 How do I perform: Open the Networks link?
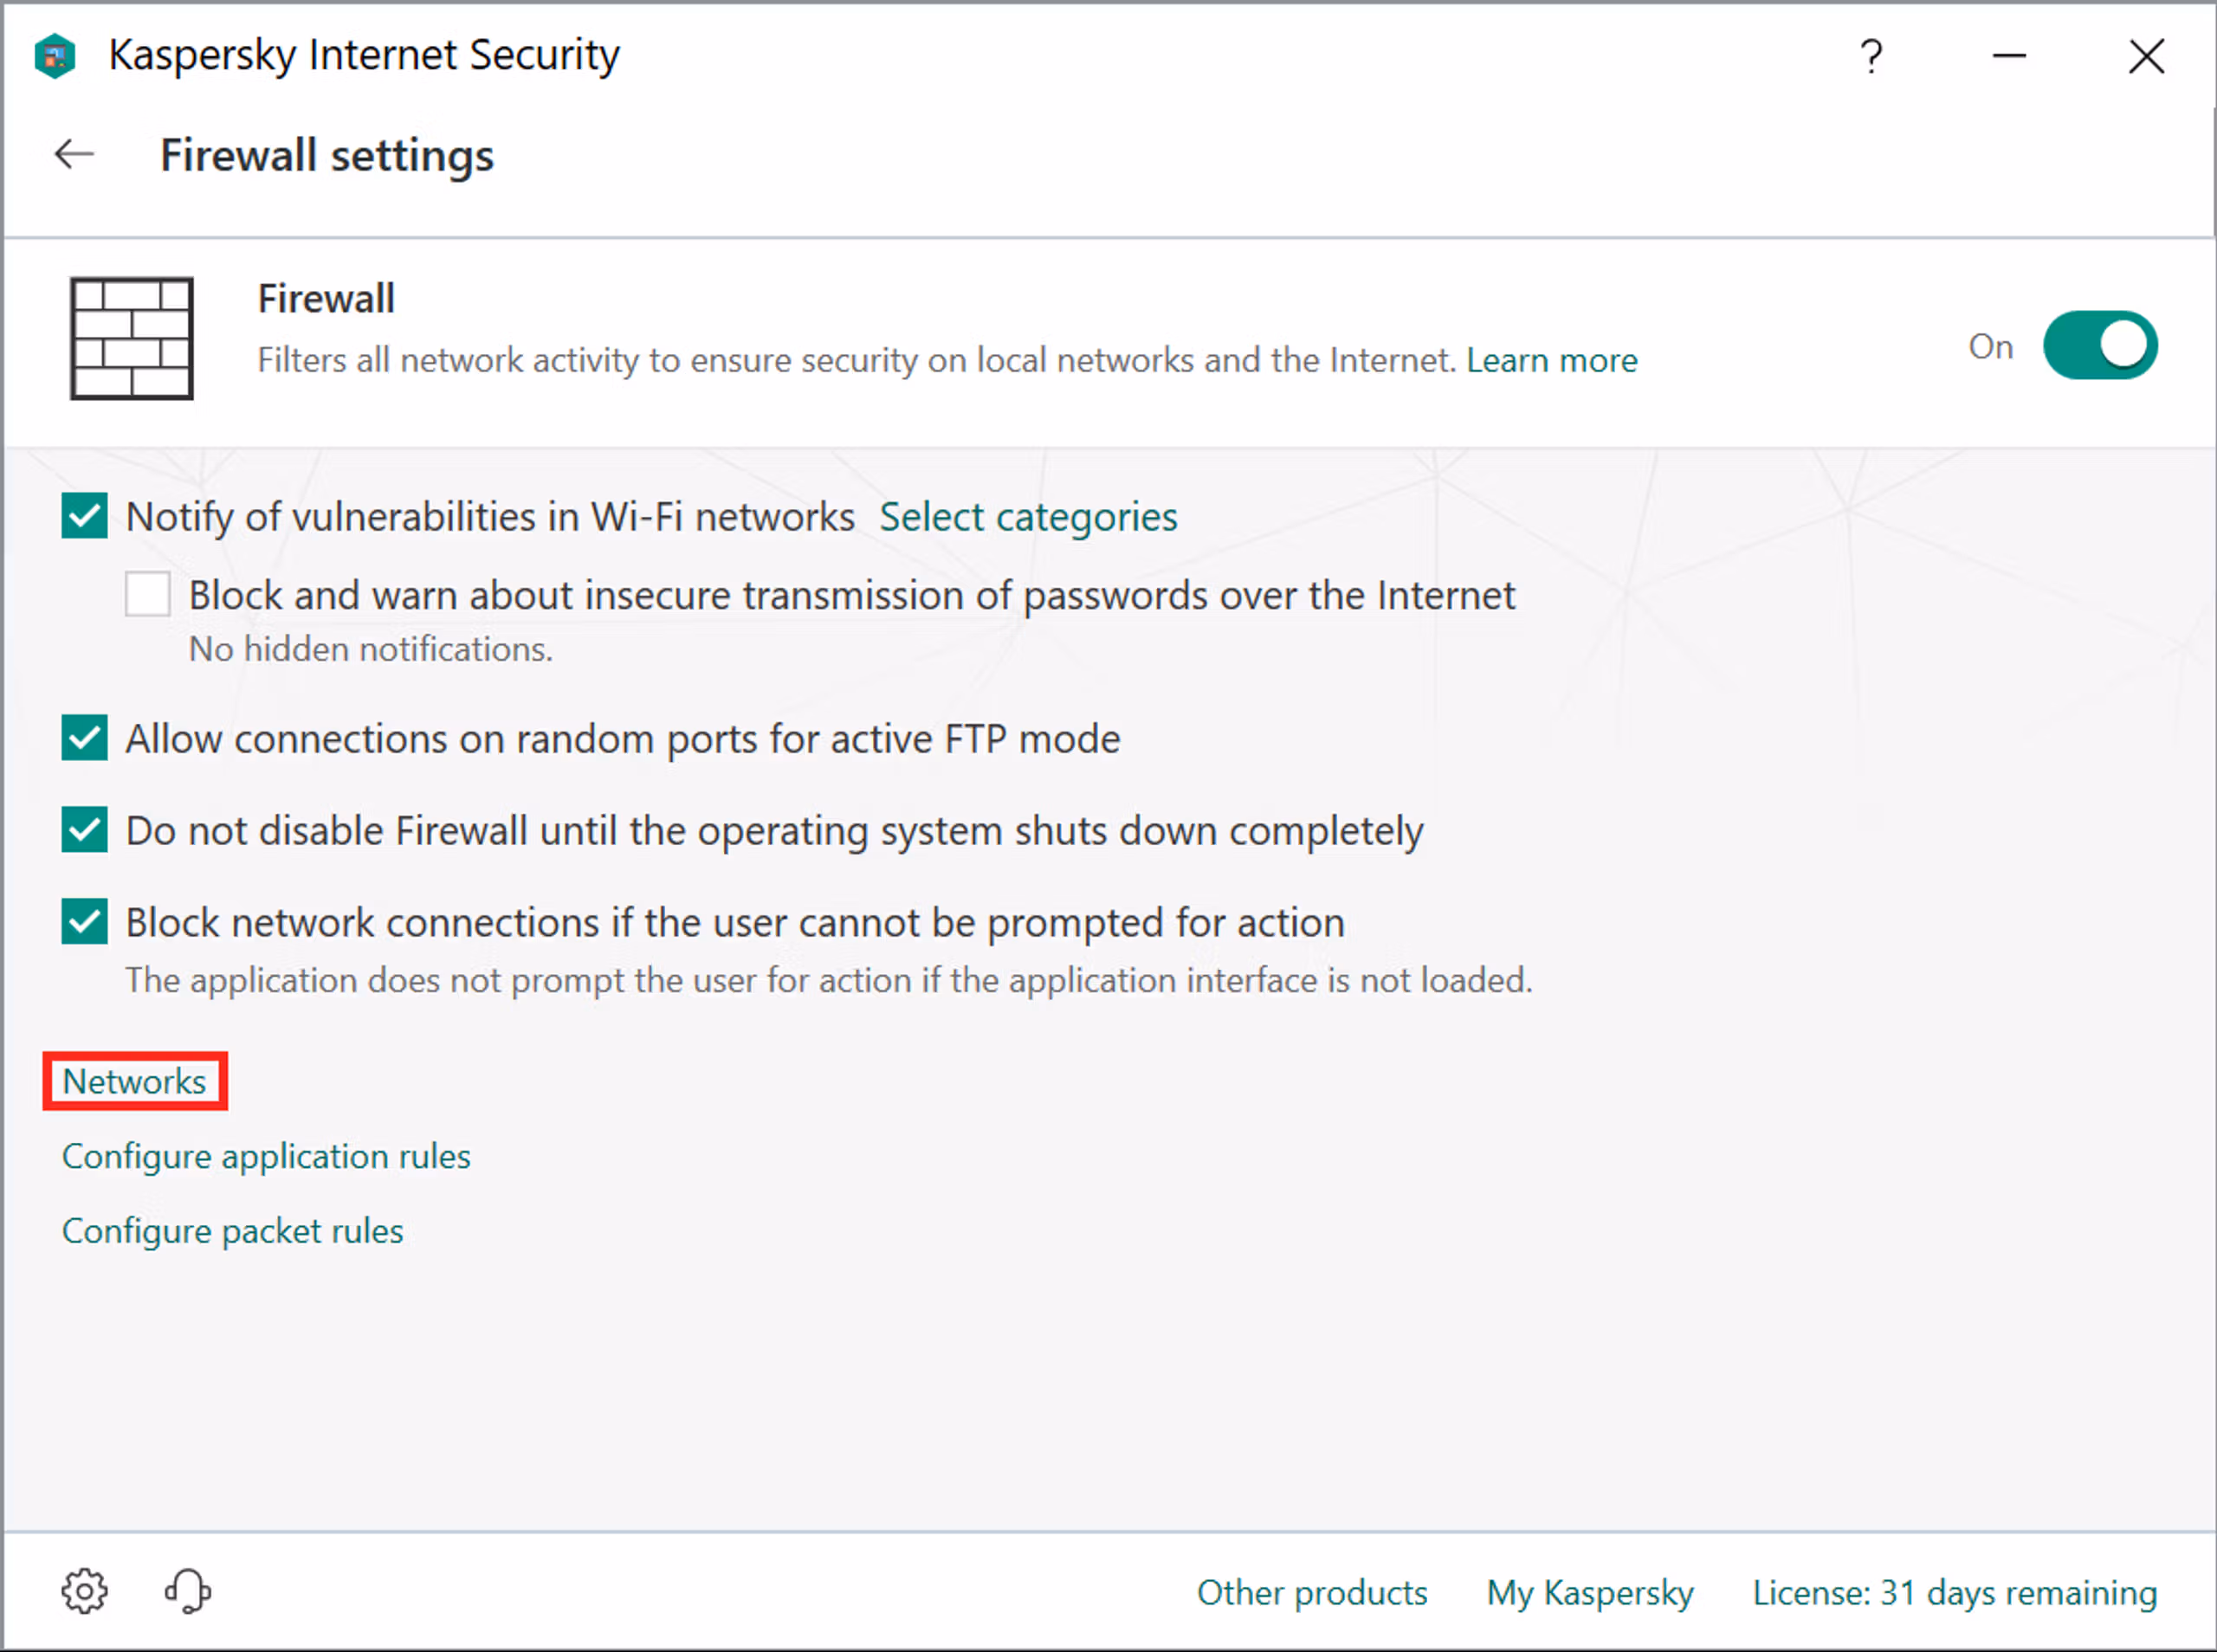click(x=134, y=1081)
